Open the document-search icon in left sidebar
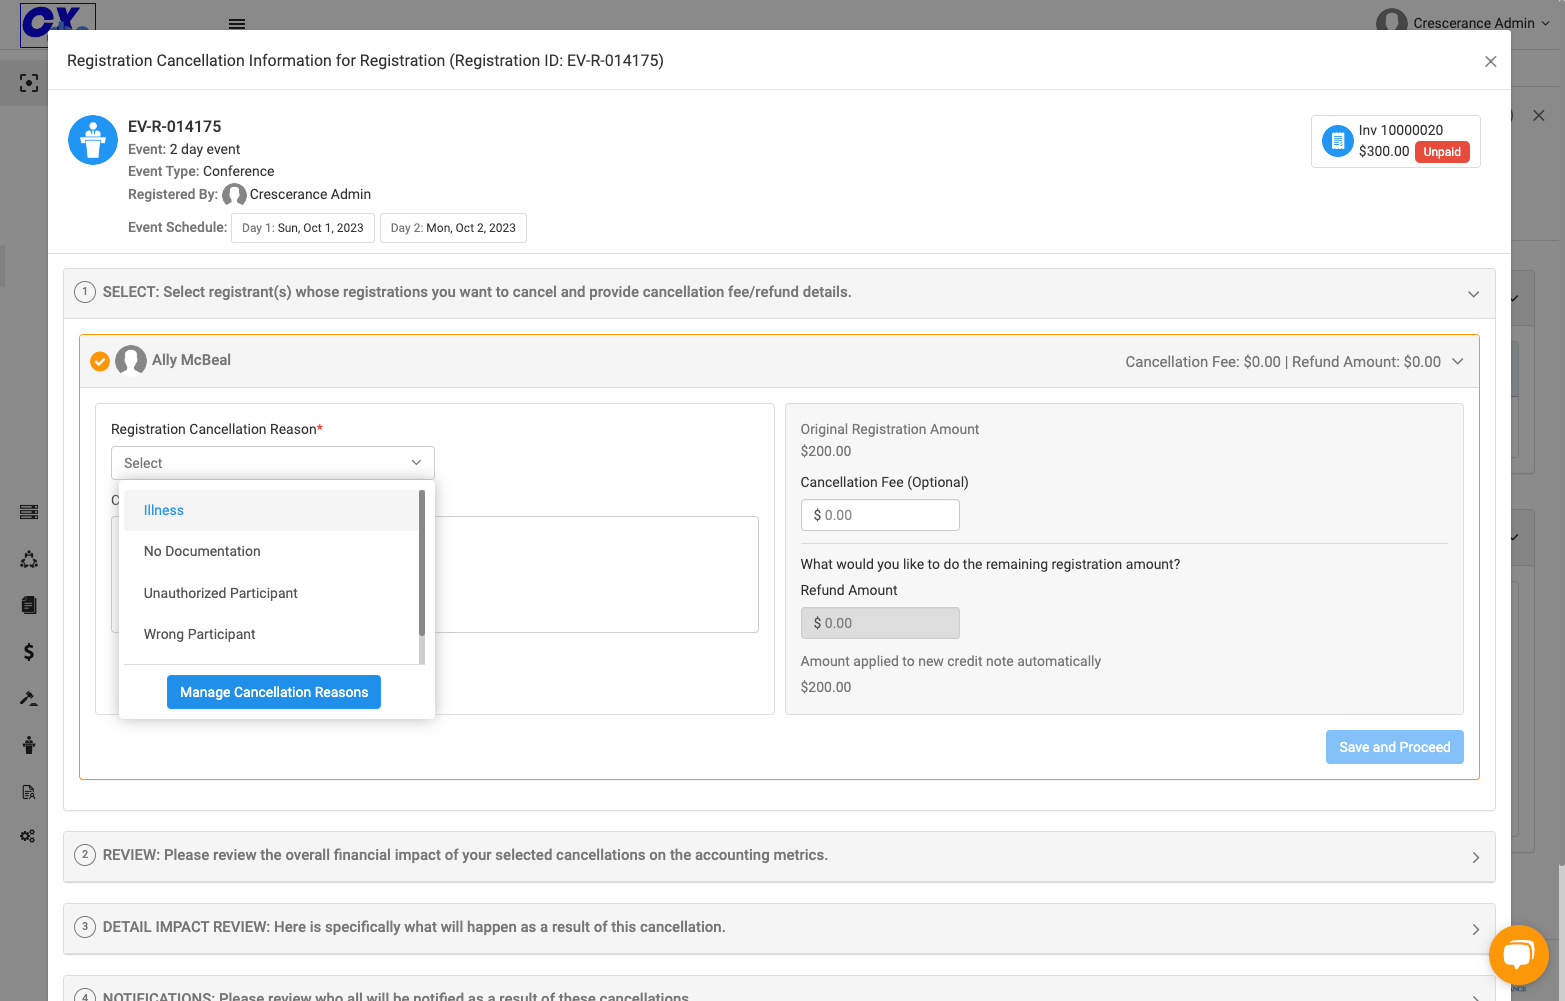The image size is (1565, 1001). pos(29,792)
